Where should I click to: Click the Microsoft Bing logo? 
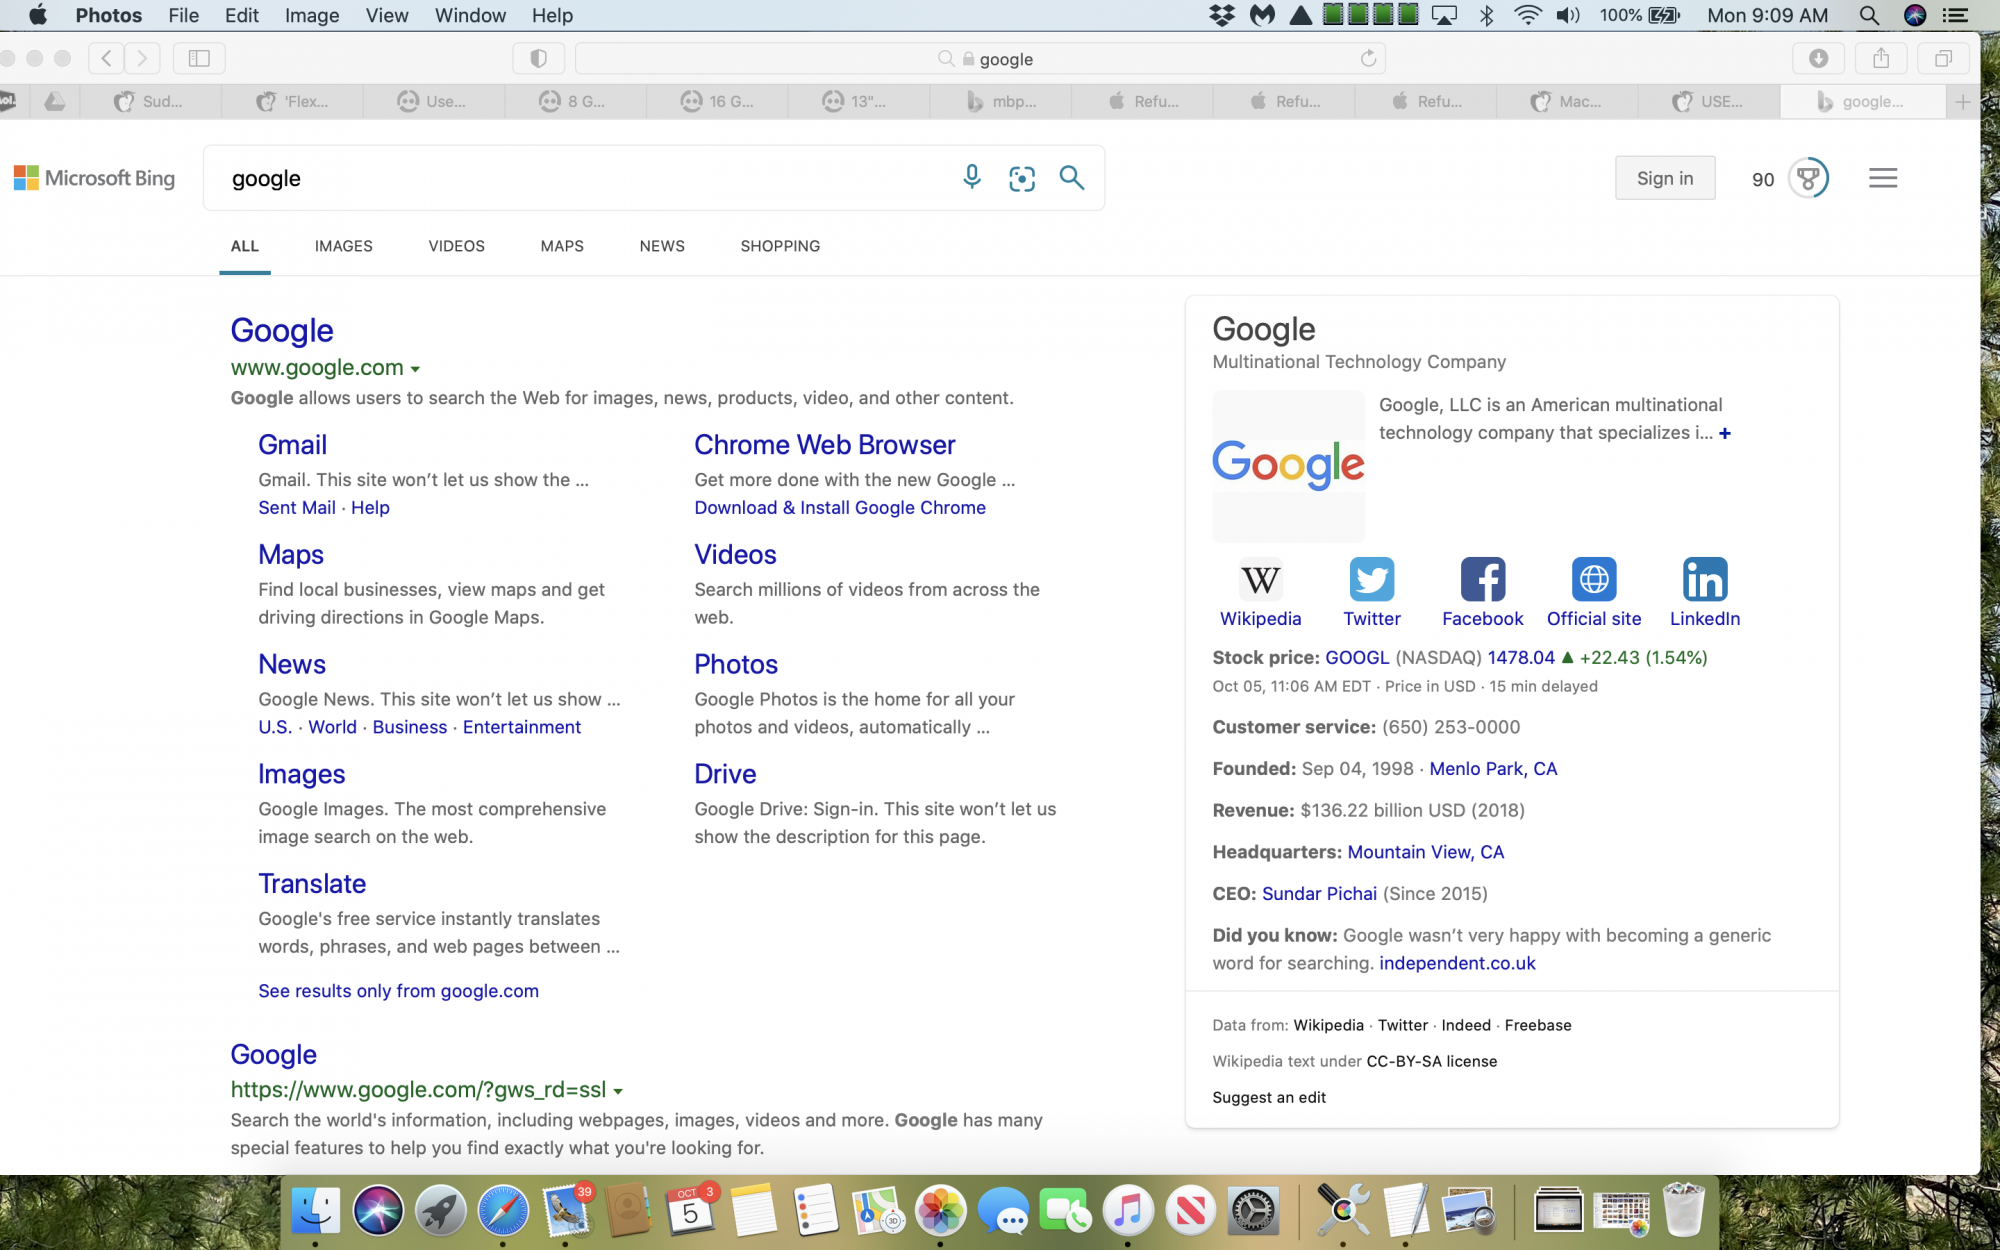click(x=95, y=178)
